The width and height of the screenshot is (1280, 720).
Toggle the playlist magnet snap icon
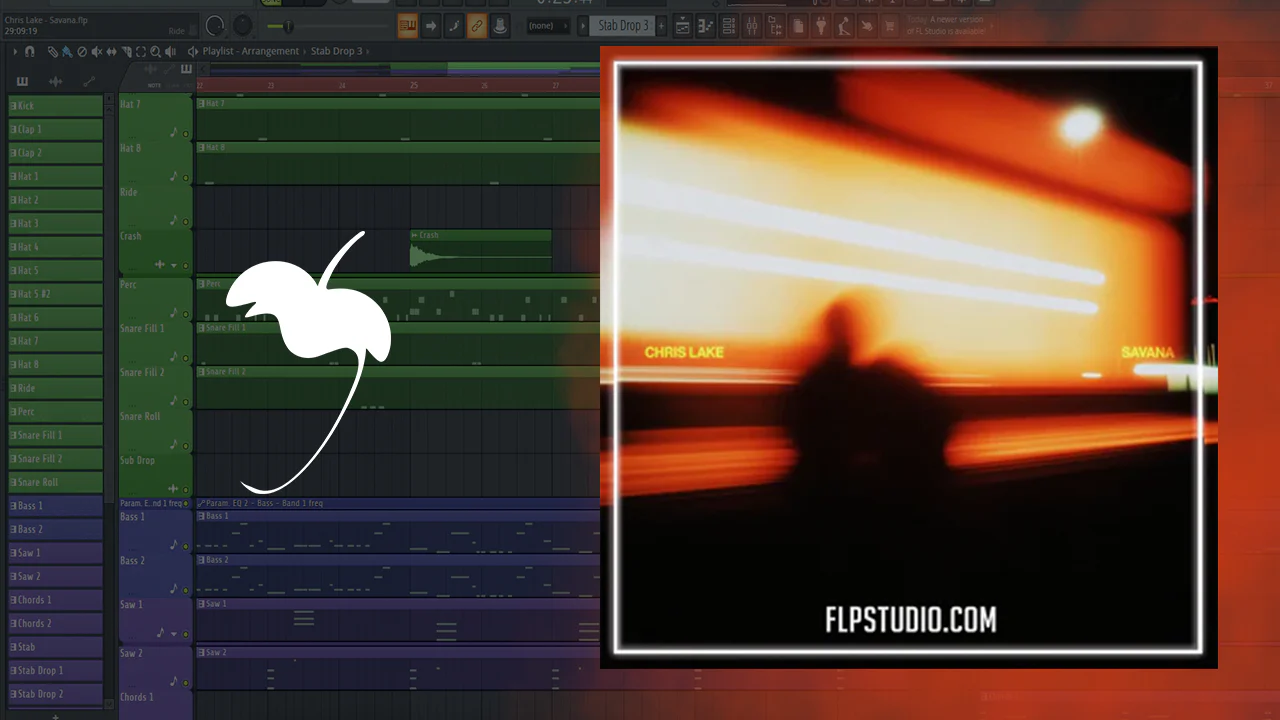click(30, 51)
